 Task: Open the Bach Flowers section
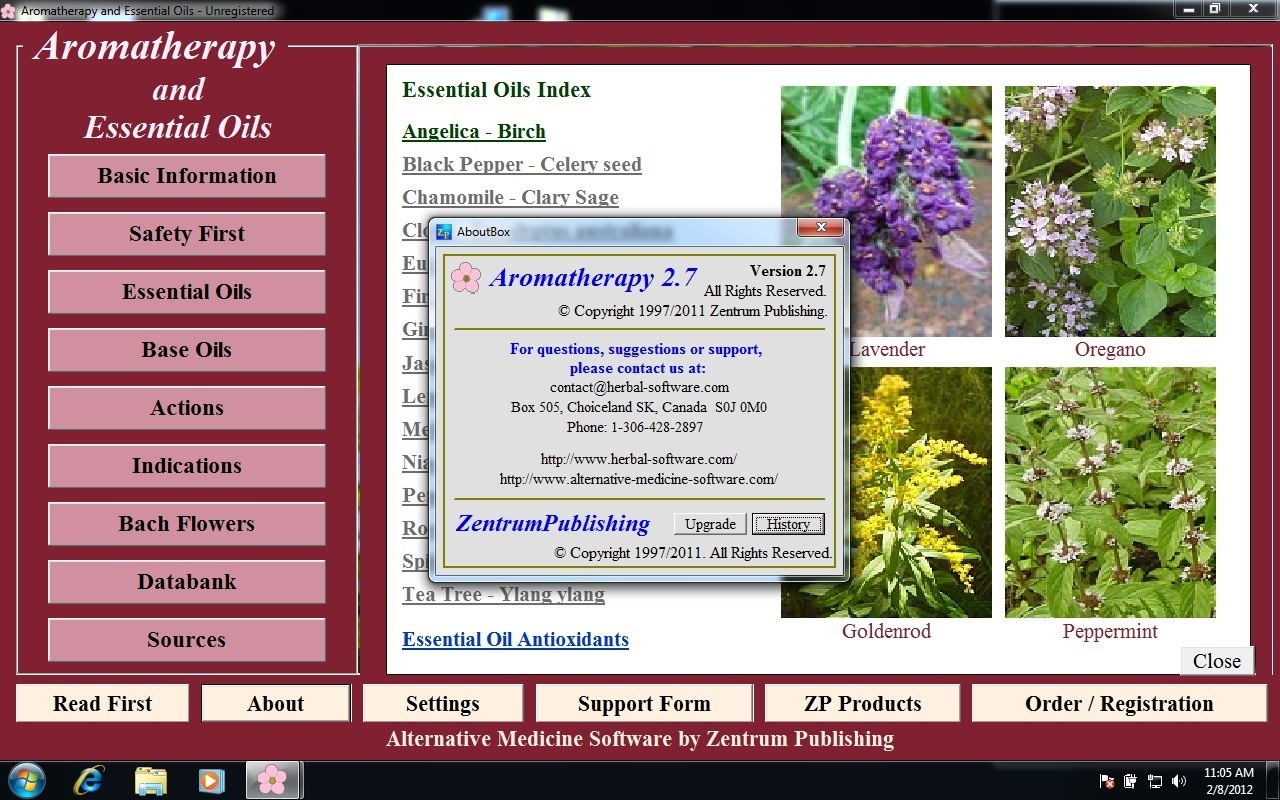click(187, 524)
